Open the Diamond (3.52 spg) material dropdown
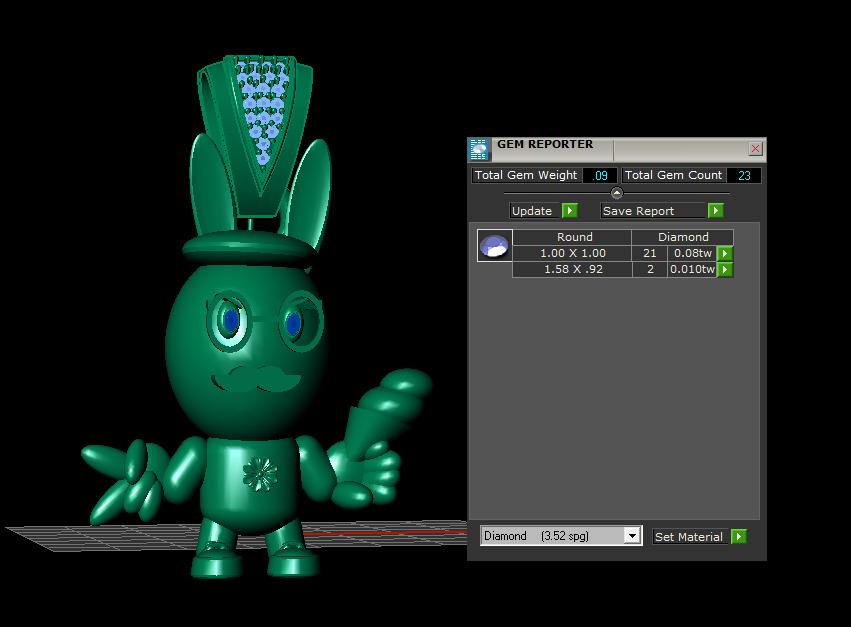This screenshot has height=627, width=851. coord(632,536)
